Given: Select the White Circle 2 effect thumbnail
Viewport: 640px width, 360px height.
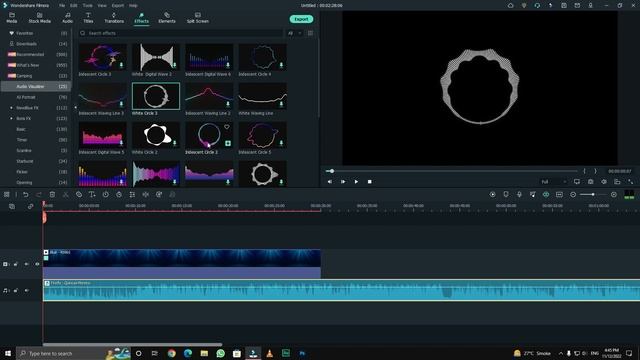Looking at the screenshot, I should 156,135.
